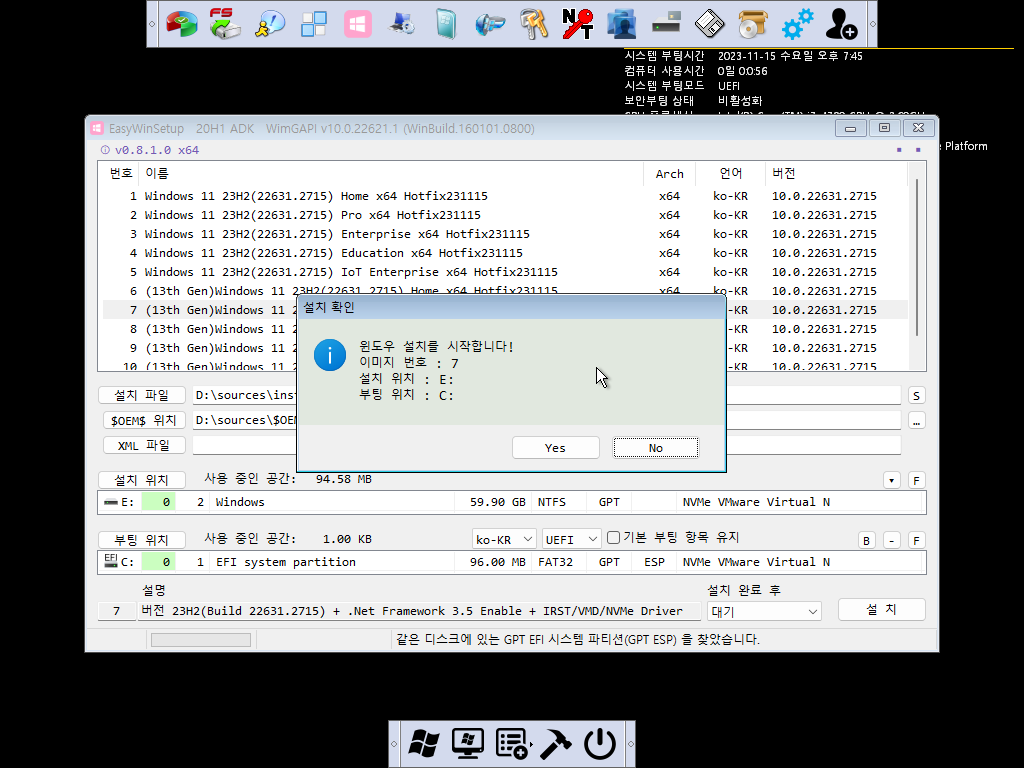Image resolution: width=1024 pixels, height=768 pixels.
Task: Click the 설치 파일 button
Action: pyautogui.click(x=142, y=395)
